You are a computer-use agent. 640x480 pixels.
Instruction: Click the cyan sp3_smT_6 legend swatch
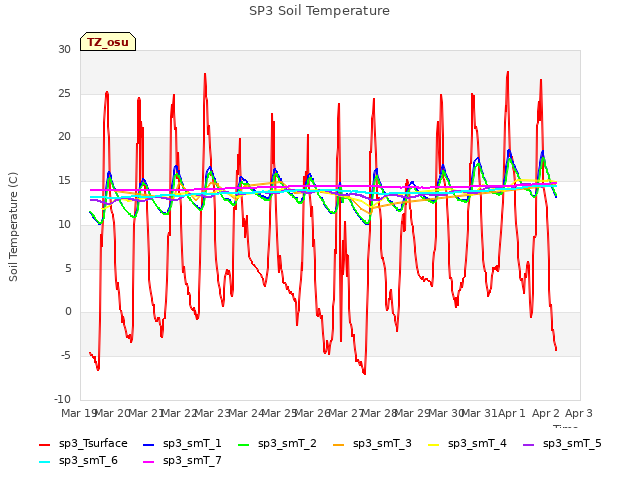tap(44, 462)
